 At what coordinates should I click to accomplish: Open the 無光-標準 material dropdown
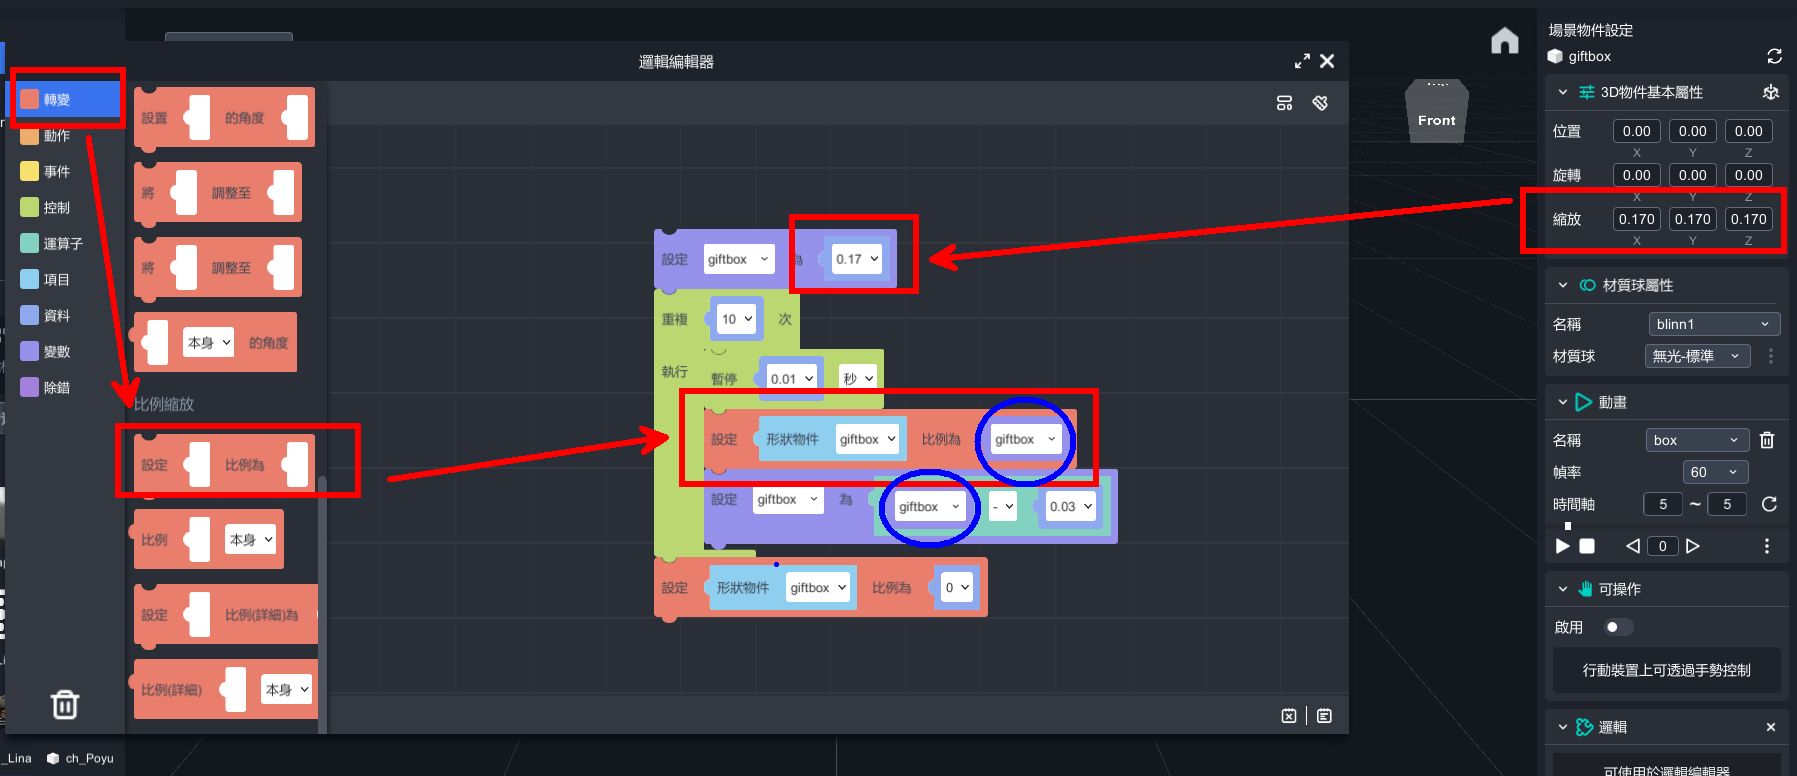(x=1696, y=356)
